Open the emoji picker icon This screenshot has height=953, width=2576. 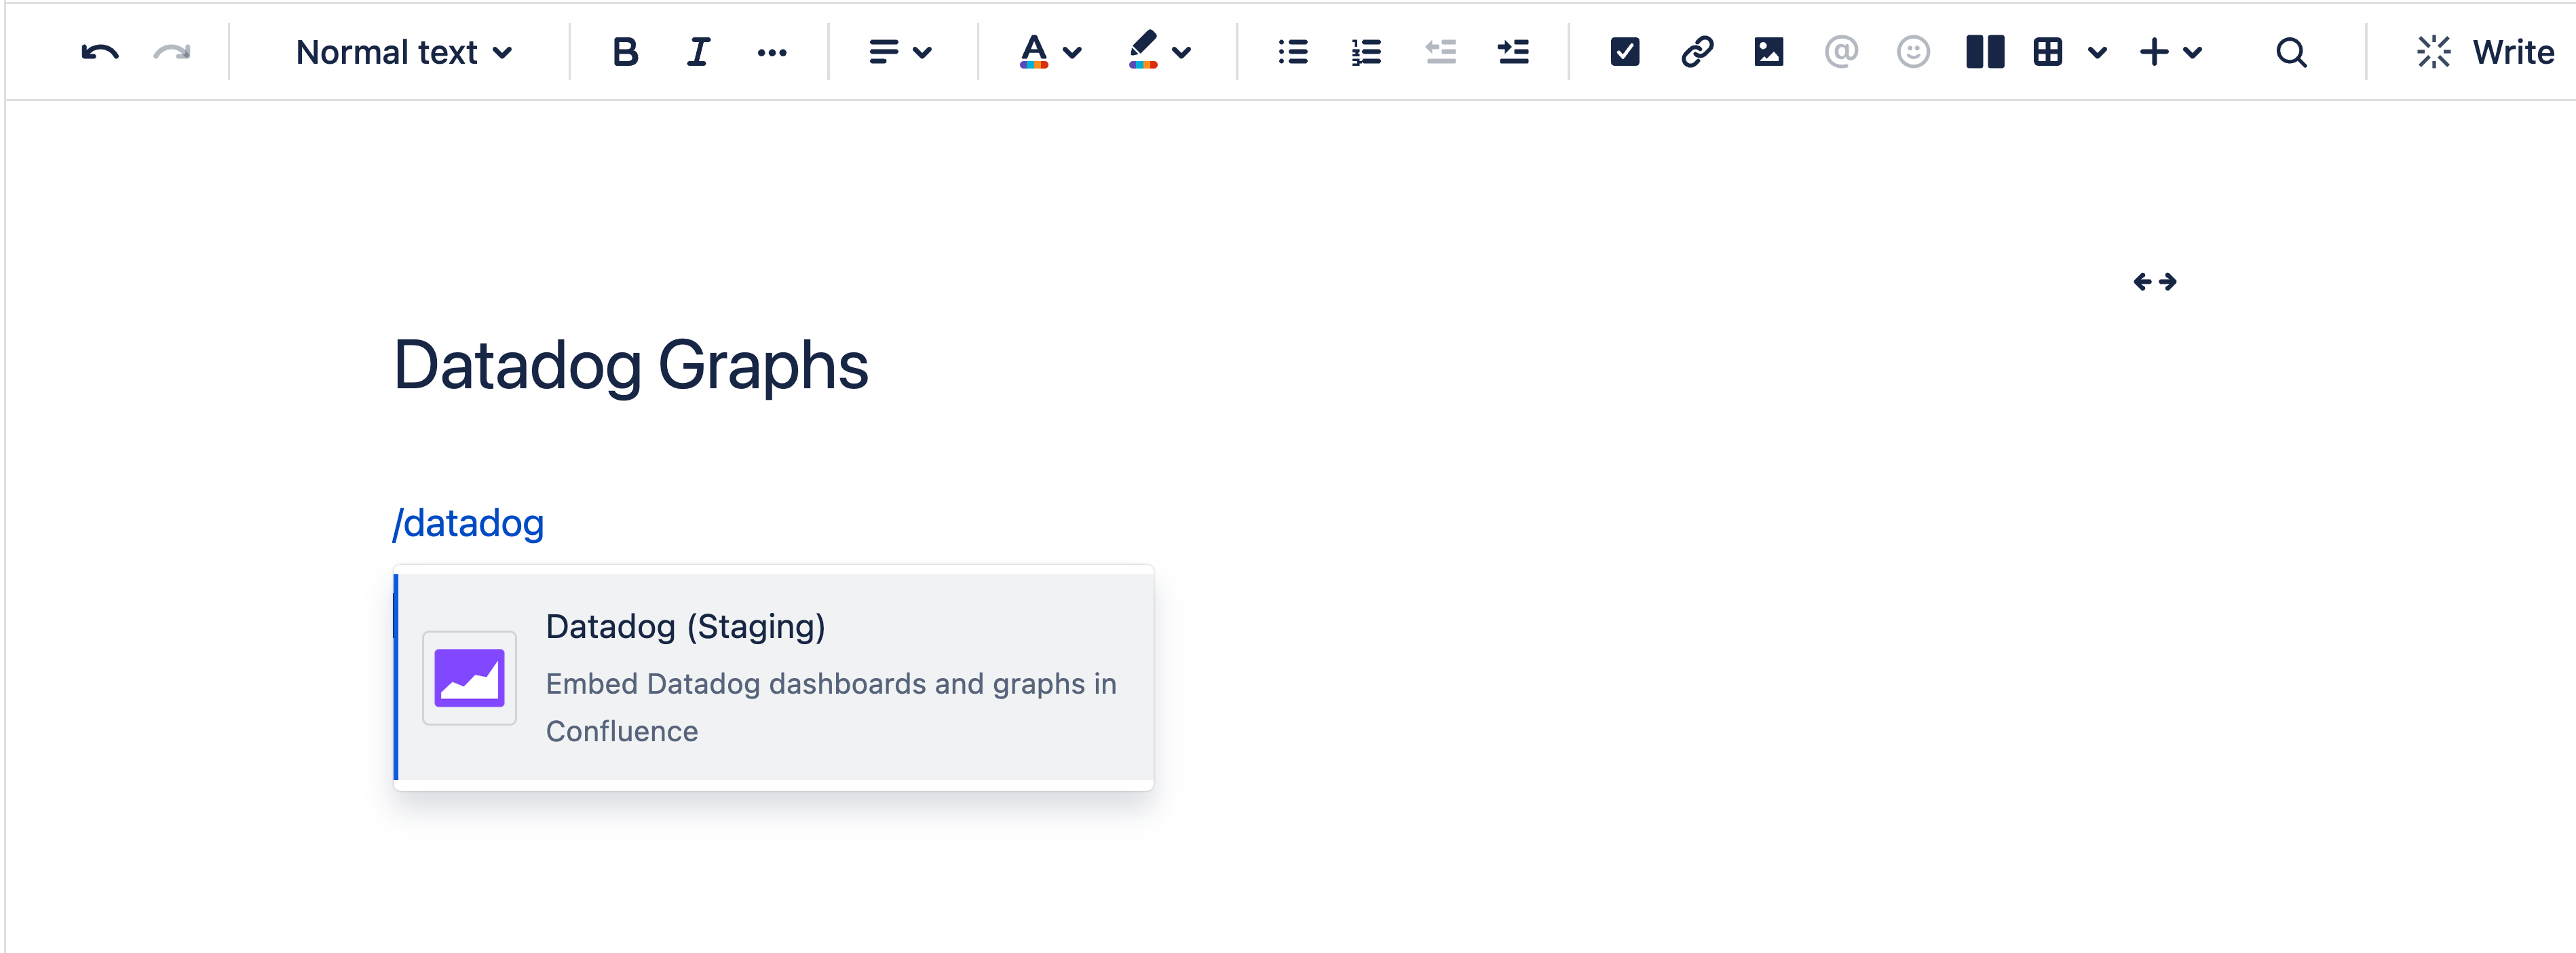click(1912, 52)
